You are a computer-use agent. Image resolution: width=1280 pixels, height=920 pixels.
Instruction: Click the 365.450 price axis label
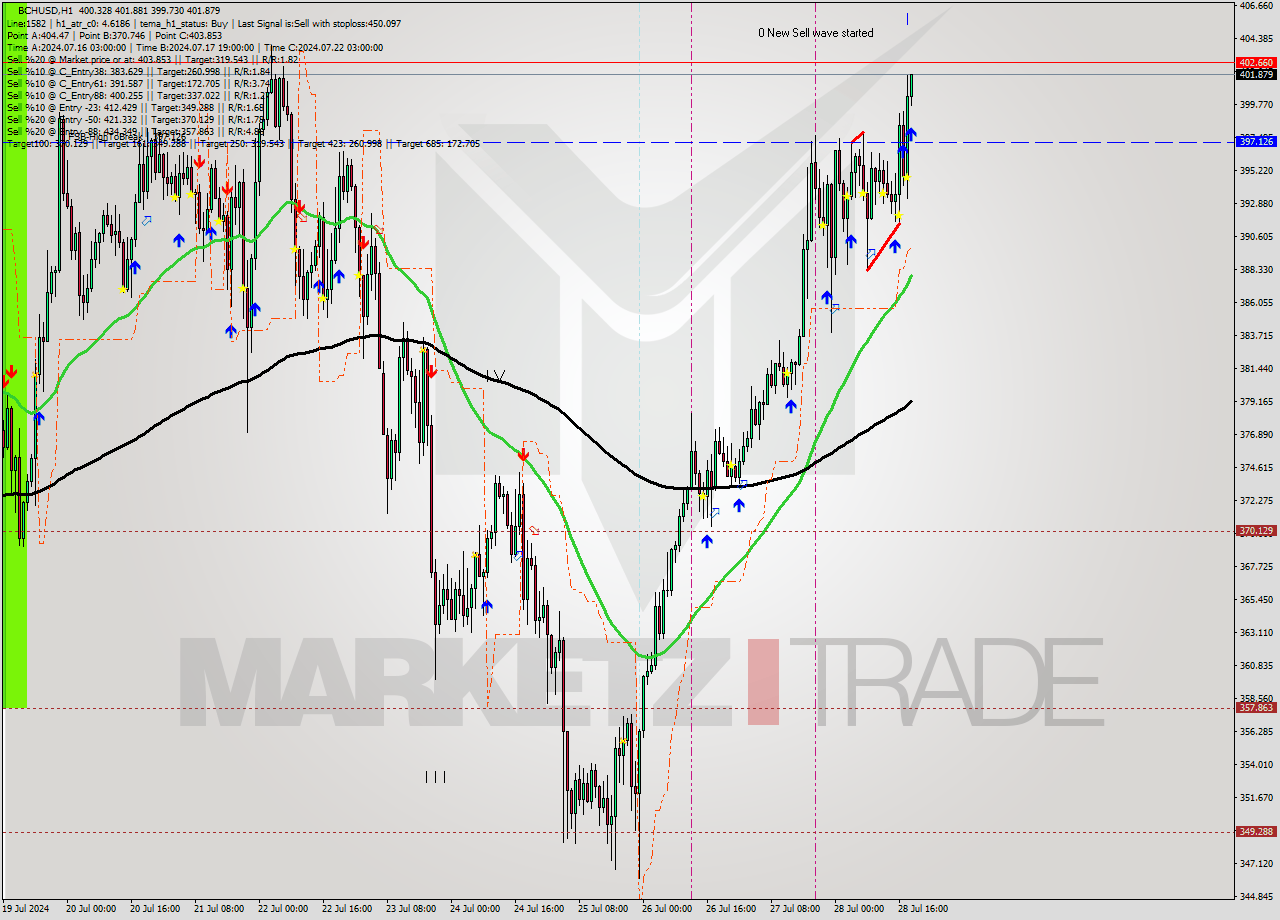pyautogui.click(x=1256, y=600)
